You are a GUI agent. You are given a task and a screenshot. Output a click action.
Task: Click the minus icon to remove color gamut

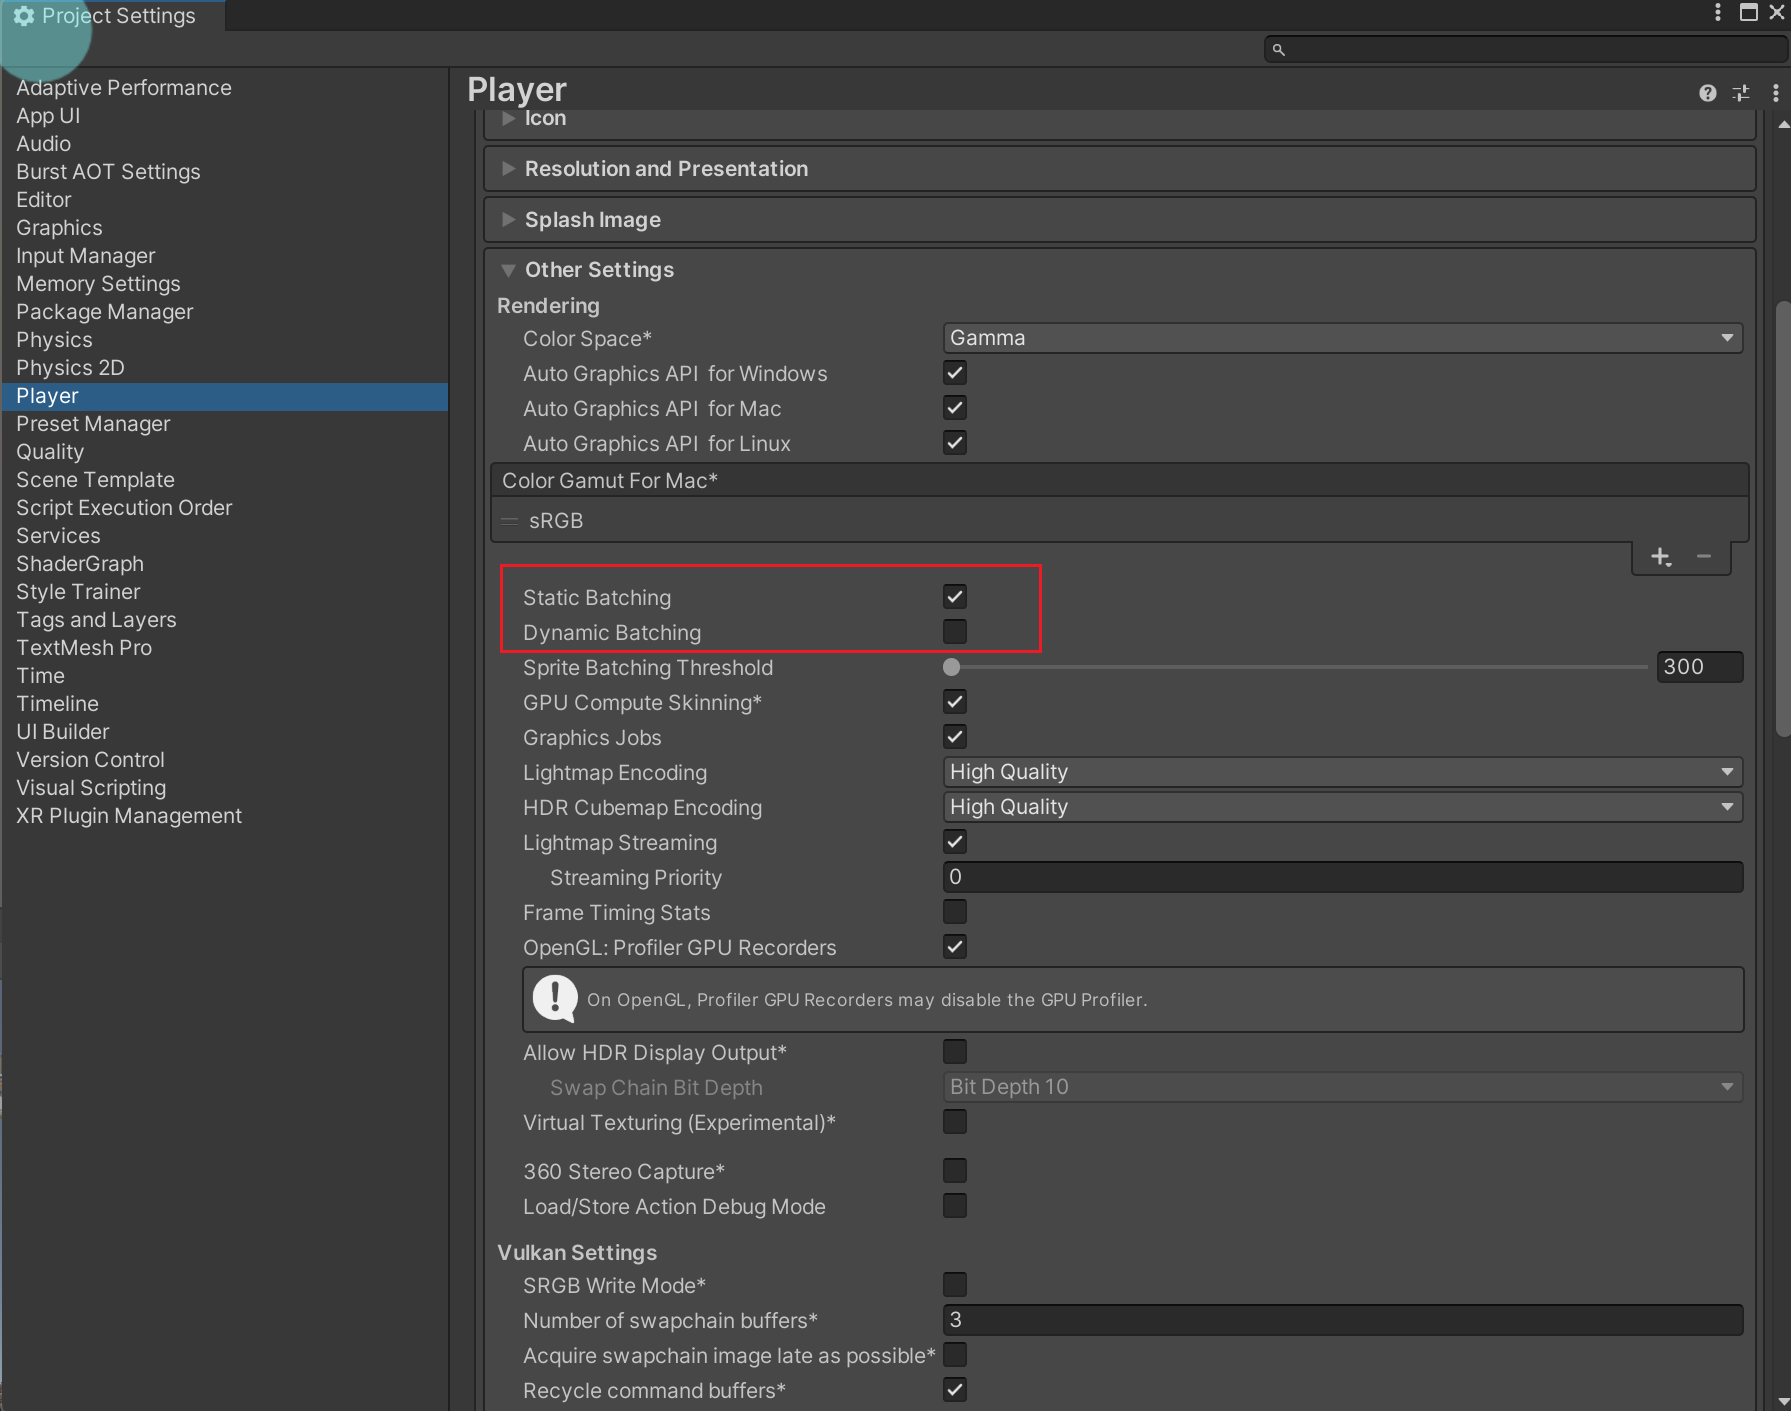coord(1704,557)
